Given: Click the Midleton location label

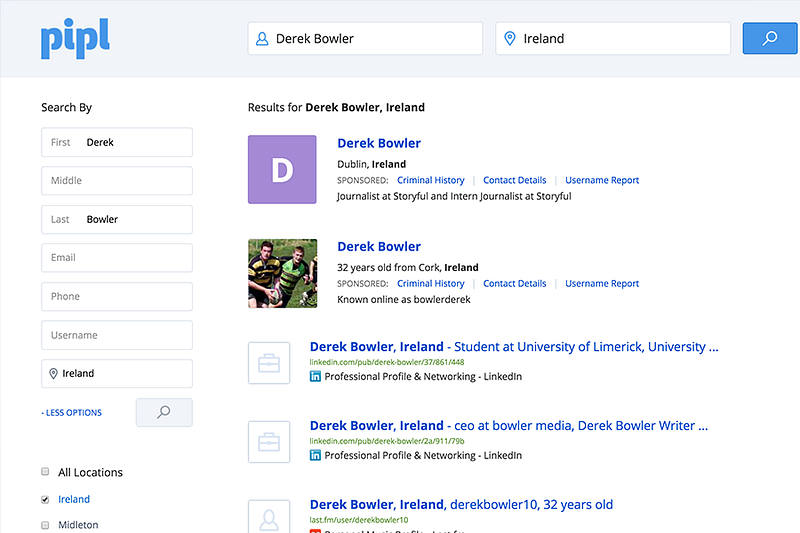Looking at the screenshot, I should tap(78, 525).
